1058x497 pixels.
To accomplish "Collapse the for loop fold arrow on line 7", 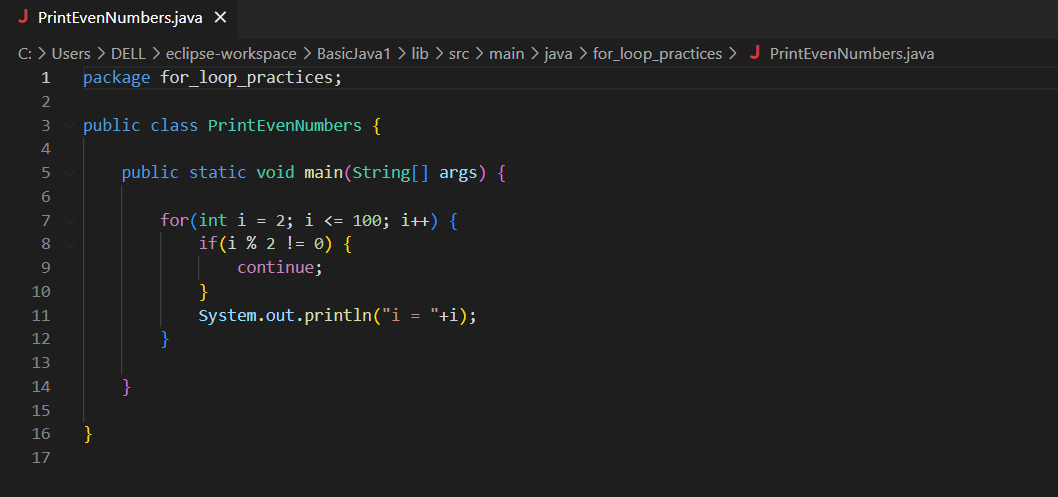I will [x=69, y=221].
